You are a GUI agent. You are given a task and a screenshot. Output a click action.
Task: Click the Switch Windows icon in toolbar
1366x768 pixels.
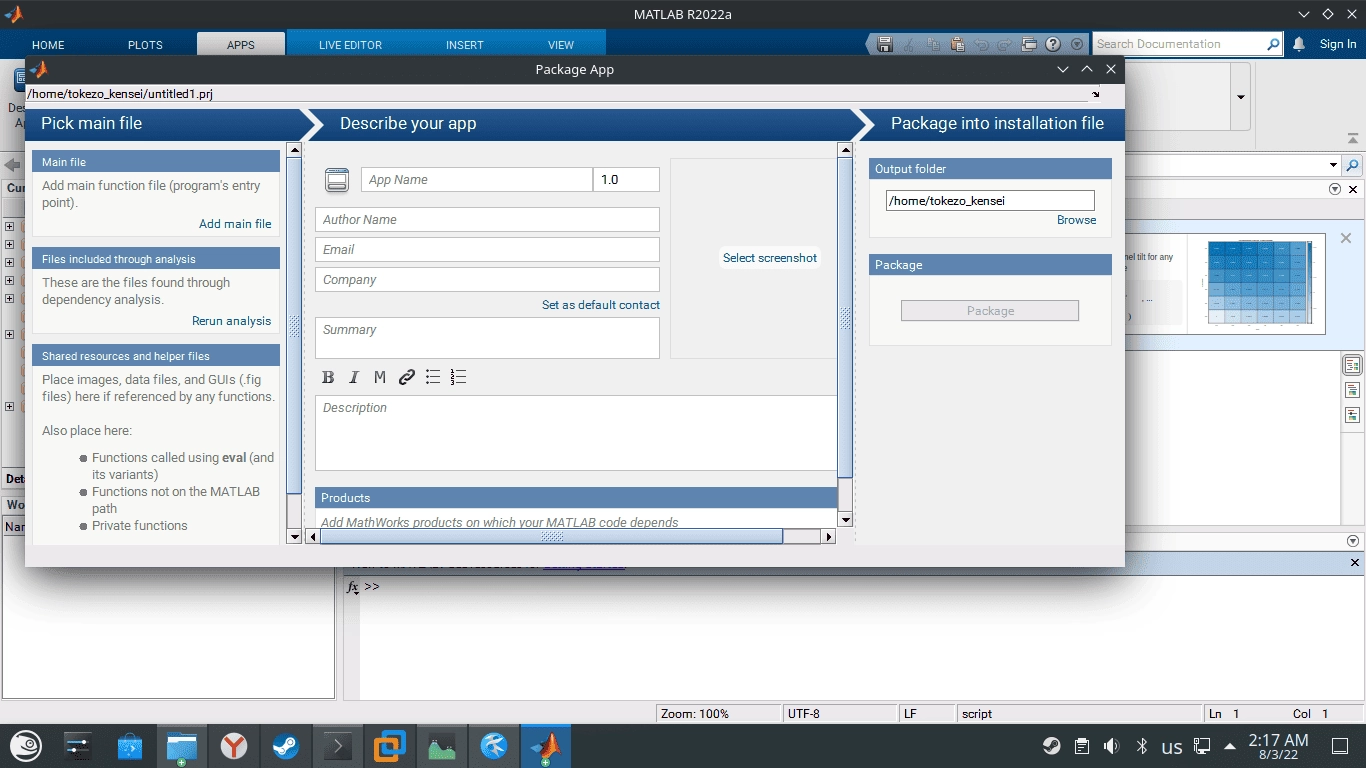[x=1029, y=44]
